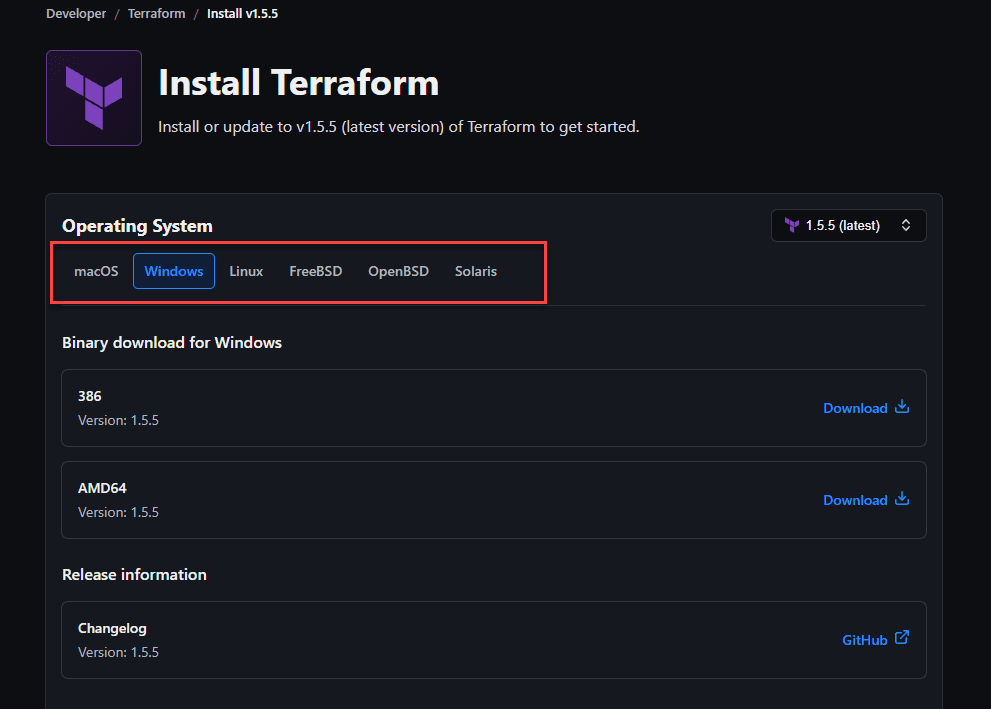Click Download link for 386 version
991x709 pixels.
point(855,408)
